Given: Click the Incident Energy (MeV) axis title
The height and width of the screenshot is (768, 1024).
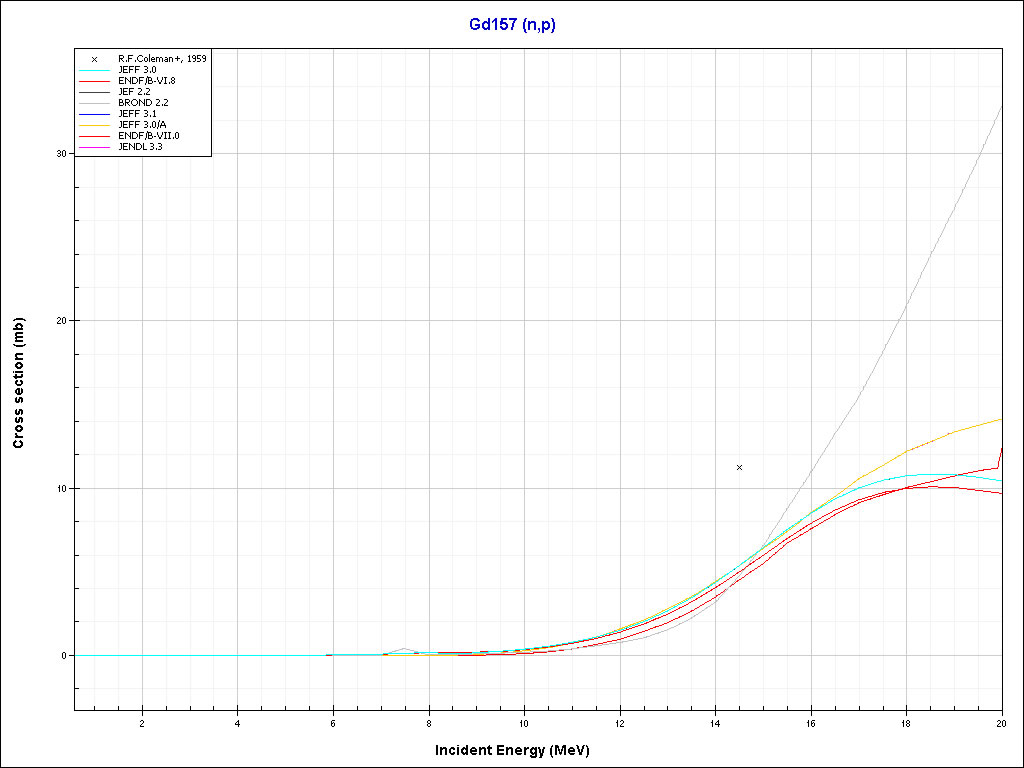Looking at the screenshot, I should (519, 750).
